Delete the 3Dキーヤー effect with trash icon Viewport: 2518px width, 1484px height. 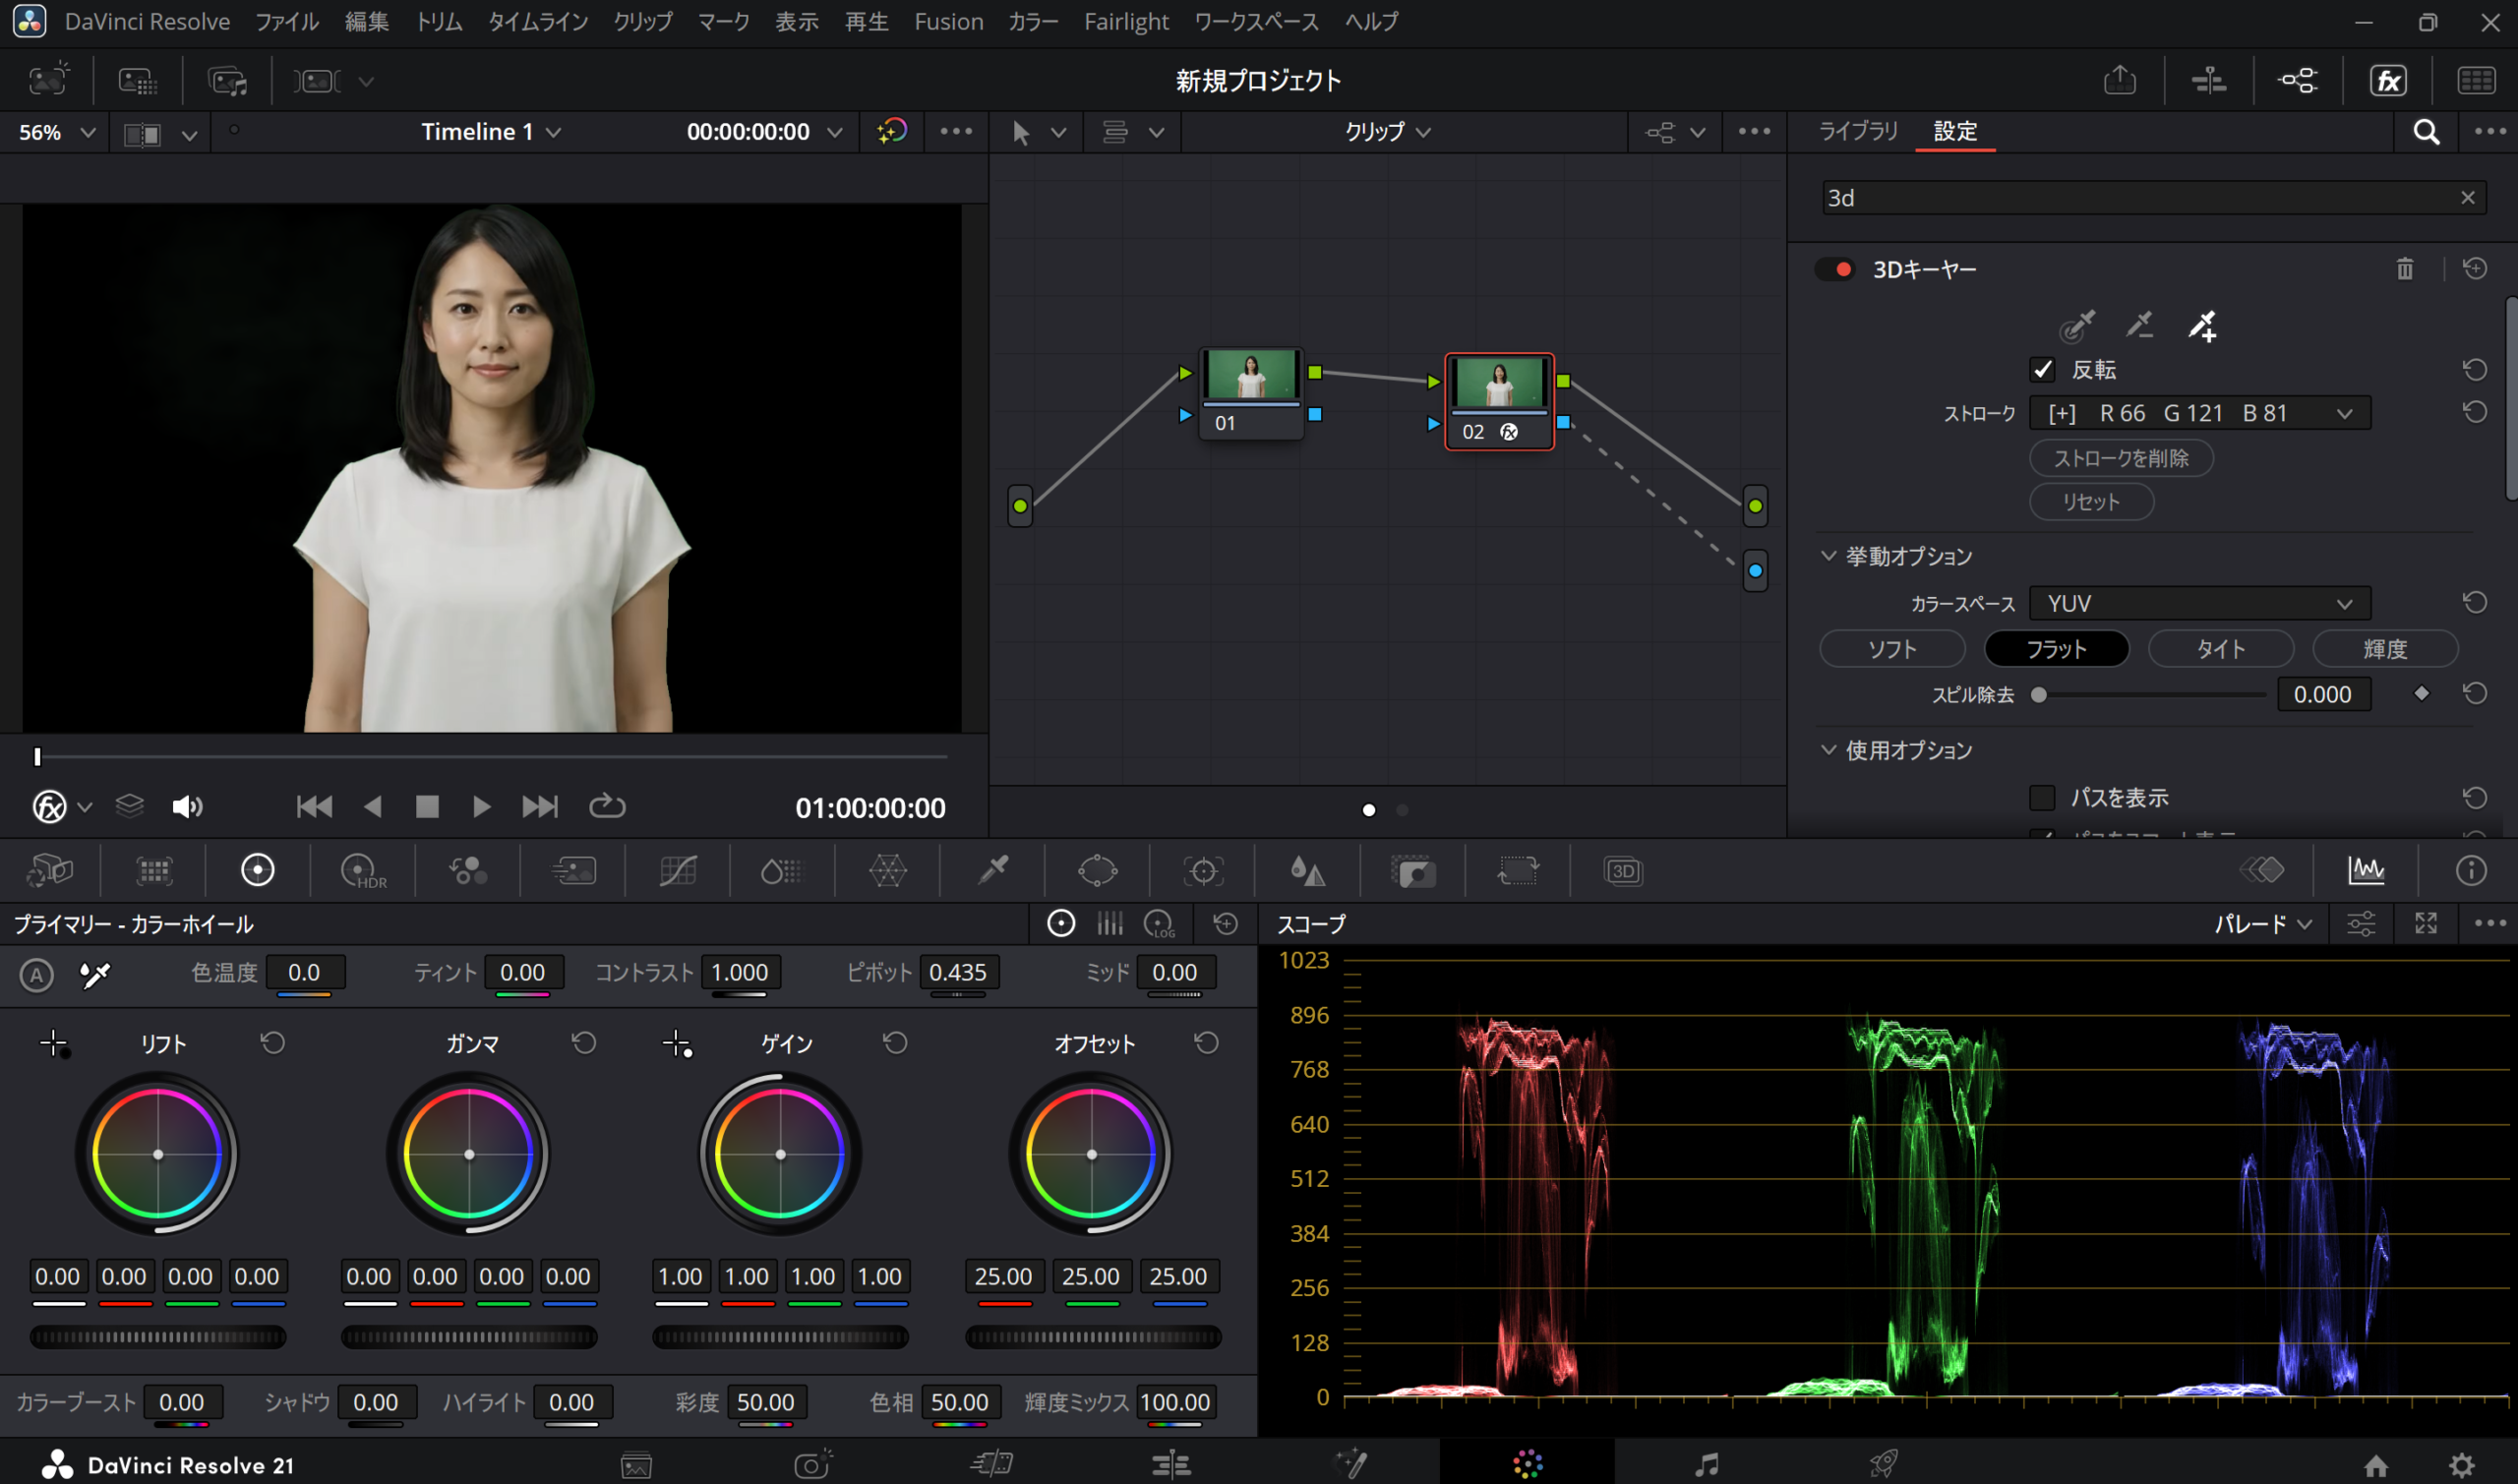click(x=2405, y=269)
